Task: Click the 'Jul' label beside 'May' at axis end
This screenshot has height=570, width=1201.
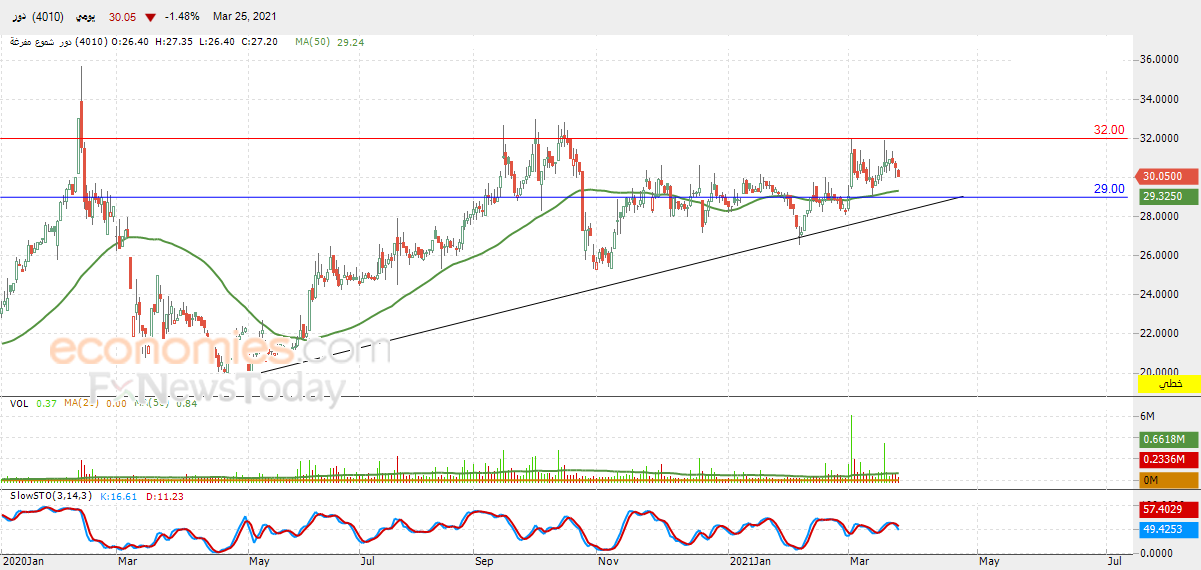Action: [x=1113, y=562]
